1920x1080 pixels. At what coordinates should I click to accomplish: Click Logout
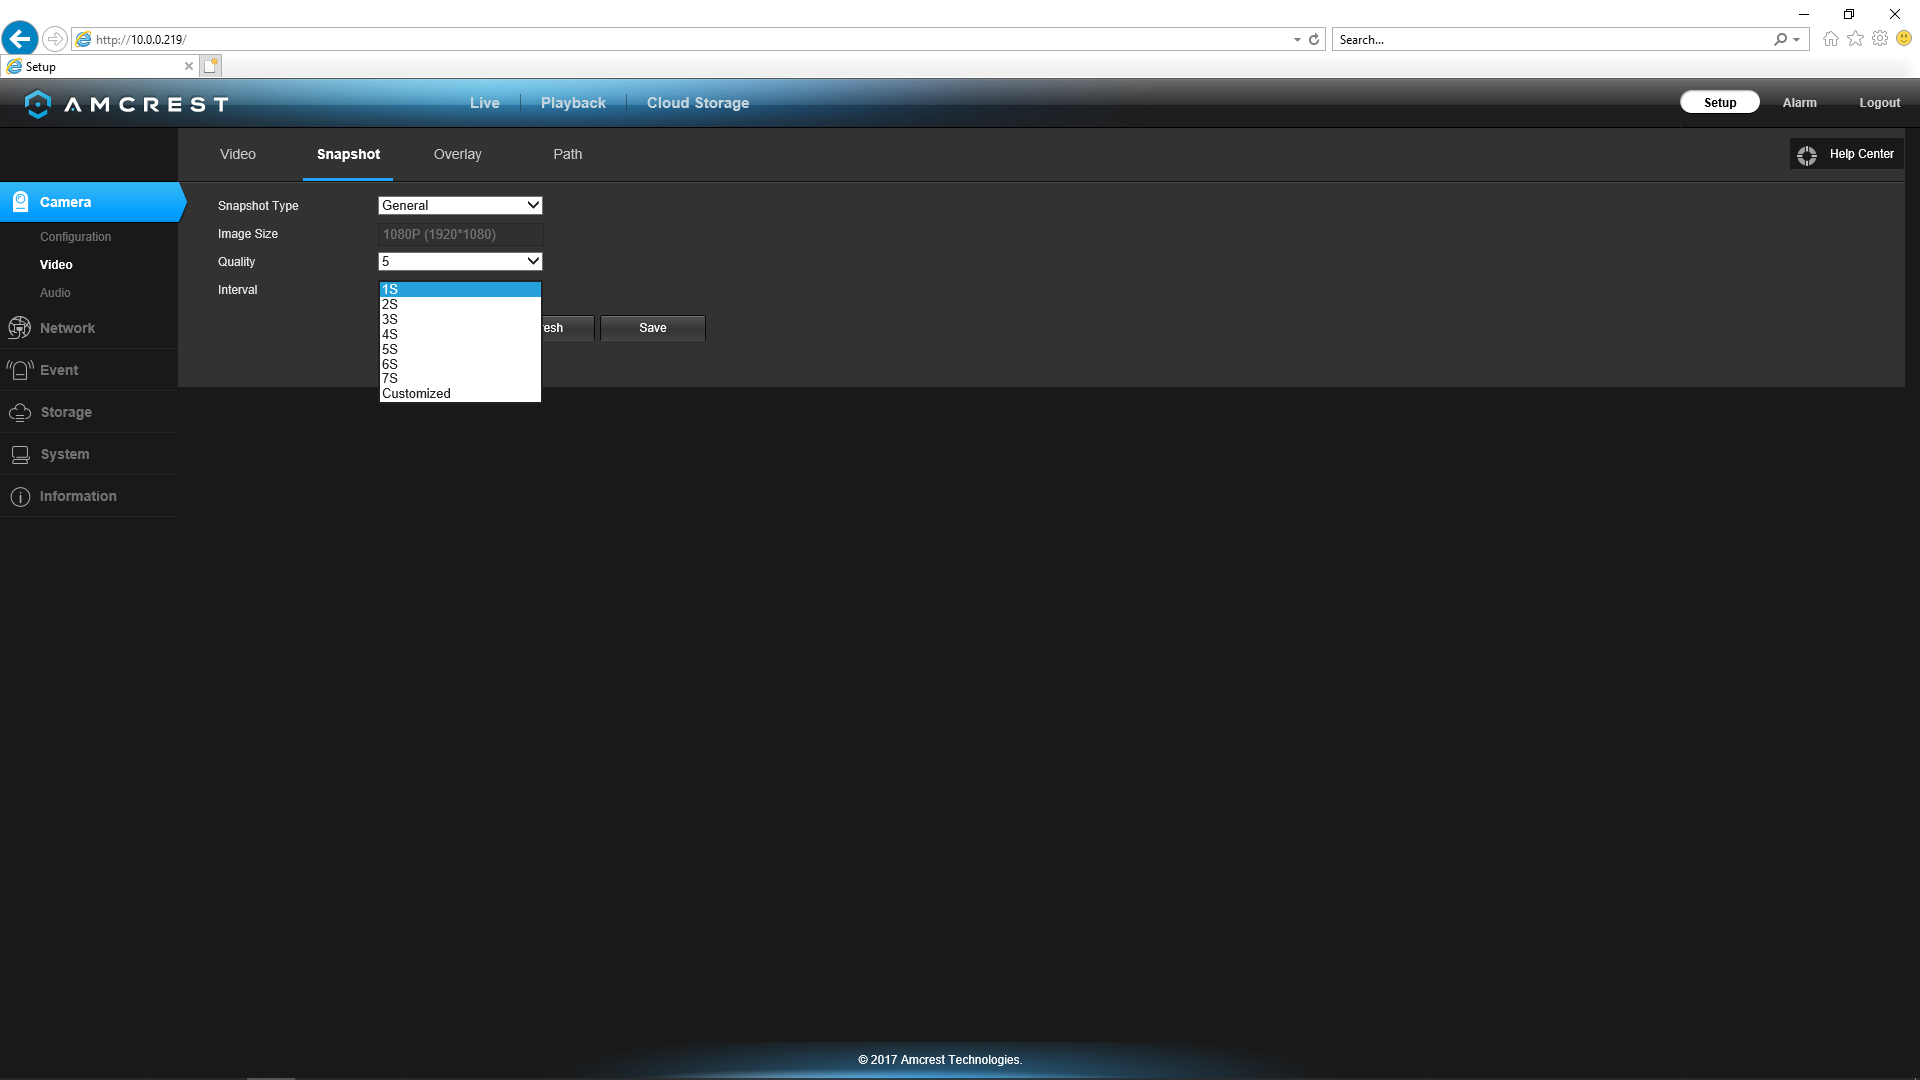1880,103
